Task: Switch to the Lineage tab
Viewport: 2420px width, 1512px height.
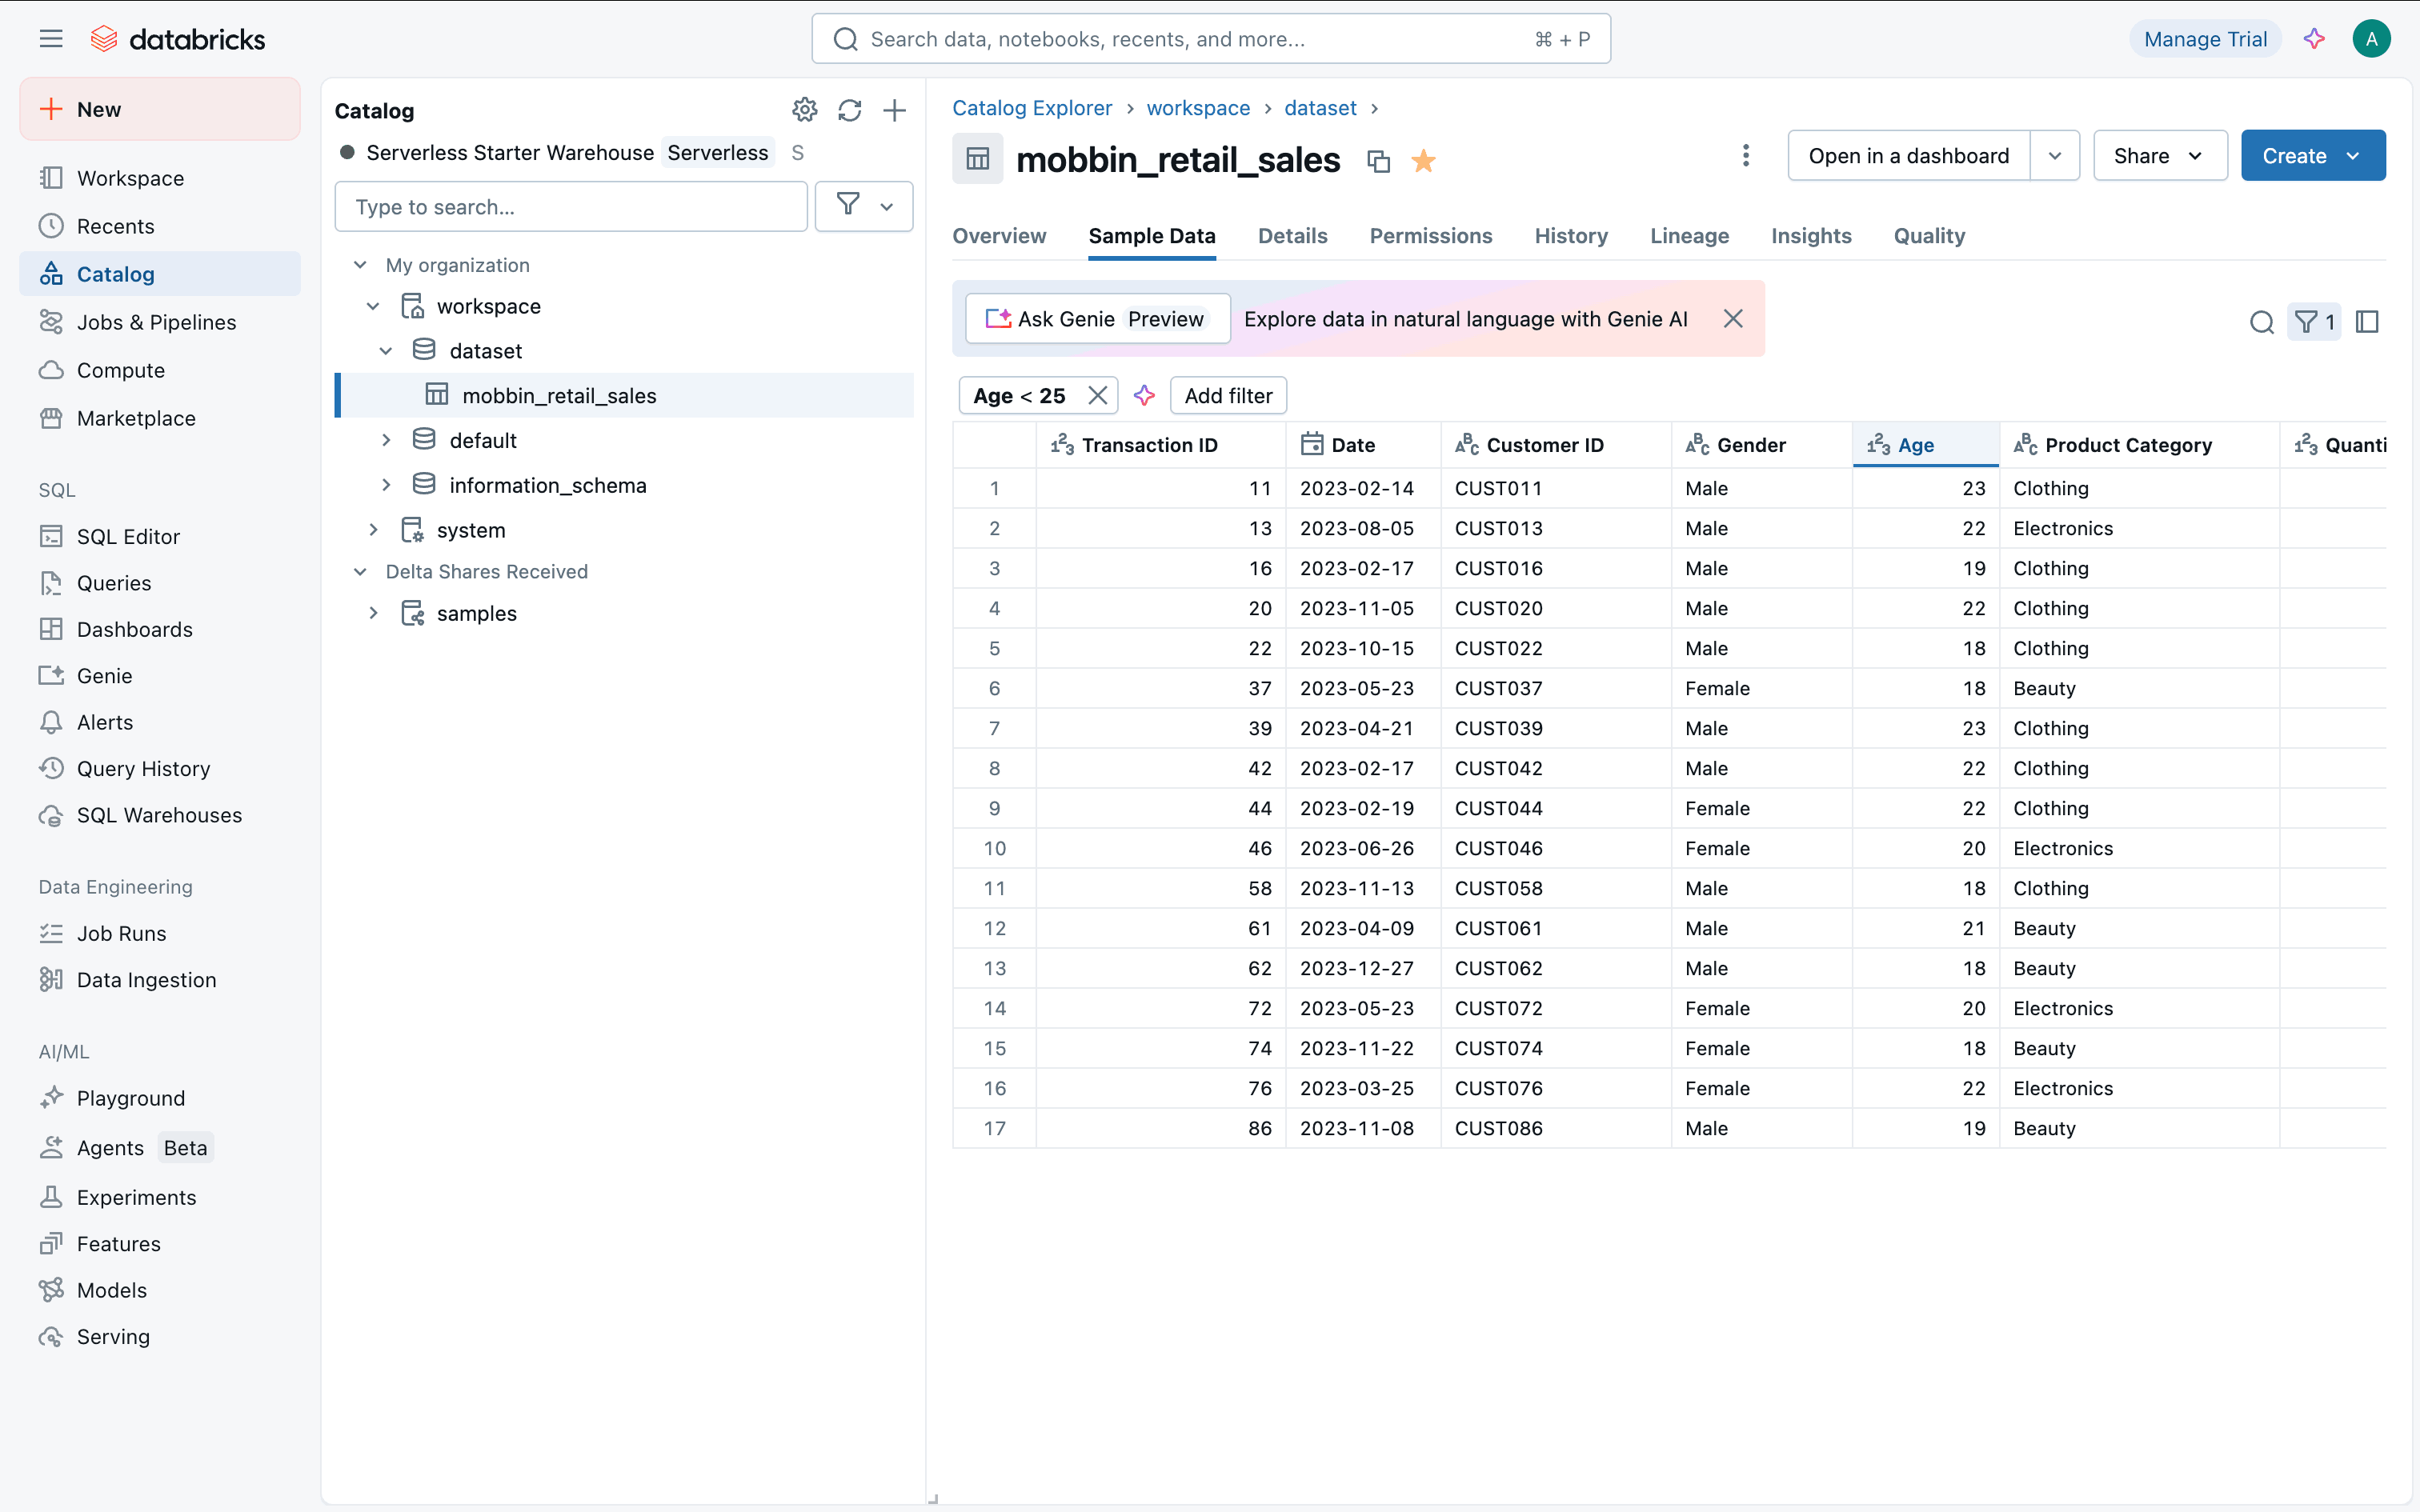Action: (1689, 236)
